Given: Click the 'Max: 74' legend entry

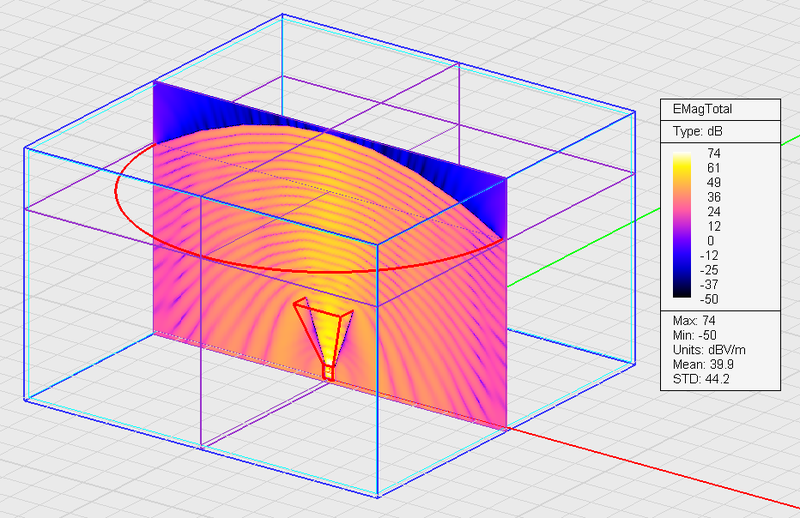Looking at the screenshot, I should (694, 320).
